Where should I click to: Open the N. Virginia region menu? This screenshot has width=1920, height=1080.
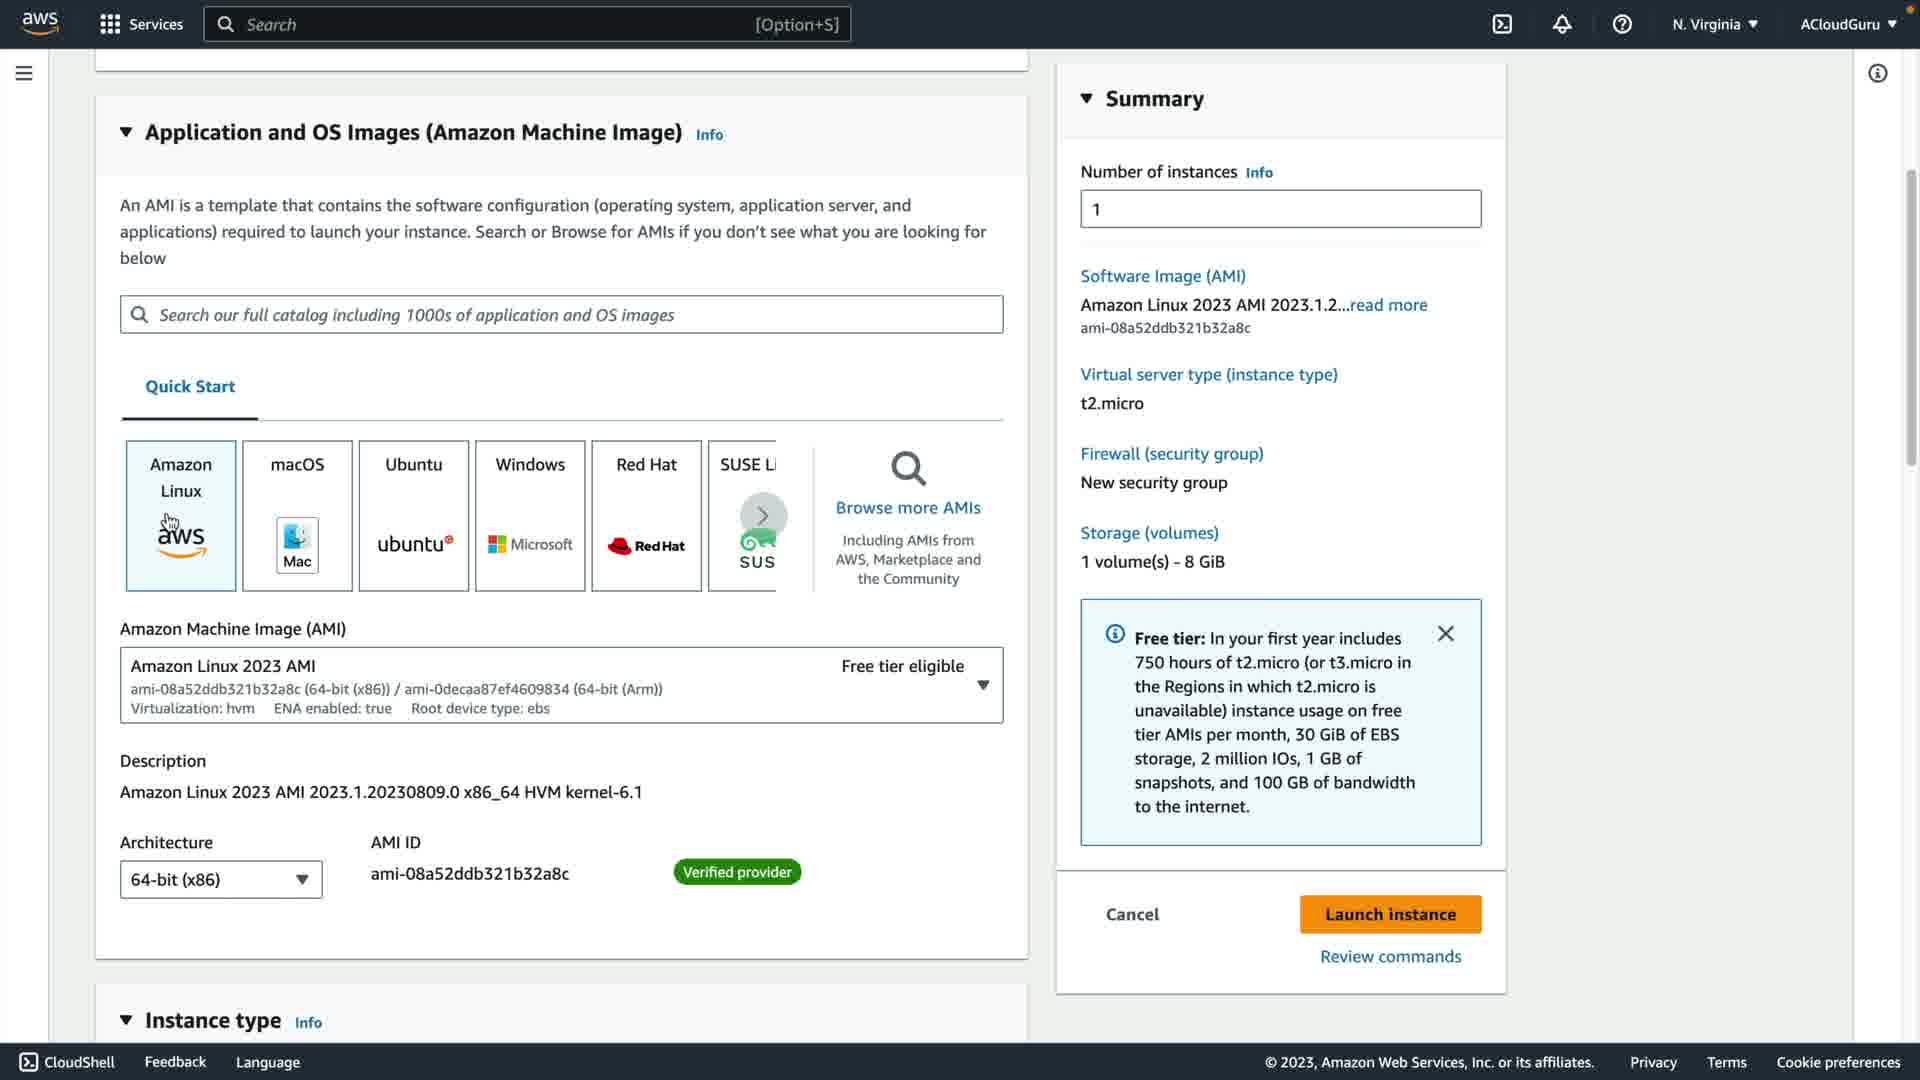pyautogui.click(x=1714, y=24)
